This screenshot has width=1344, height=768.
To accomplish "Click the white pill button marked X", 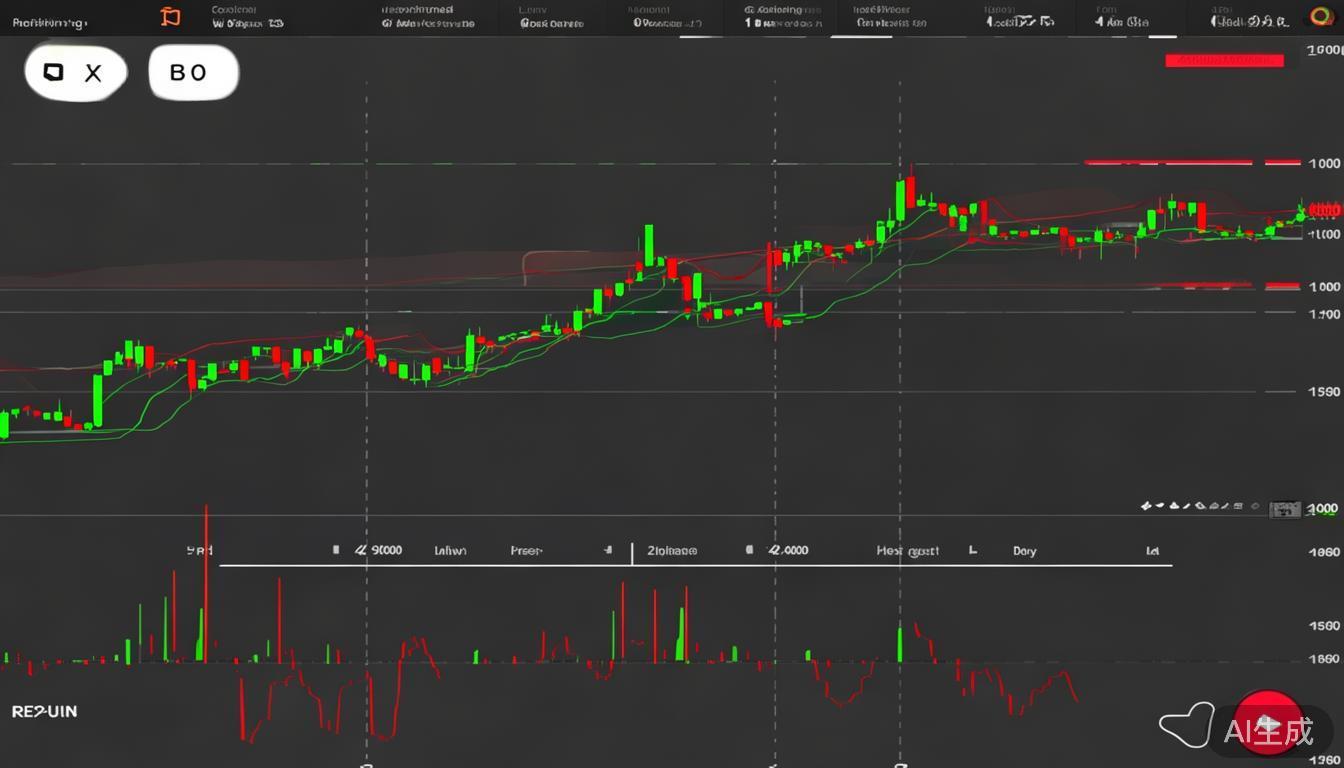I will [x=76, y=73].
